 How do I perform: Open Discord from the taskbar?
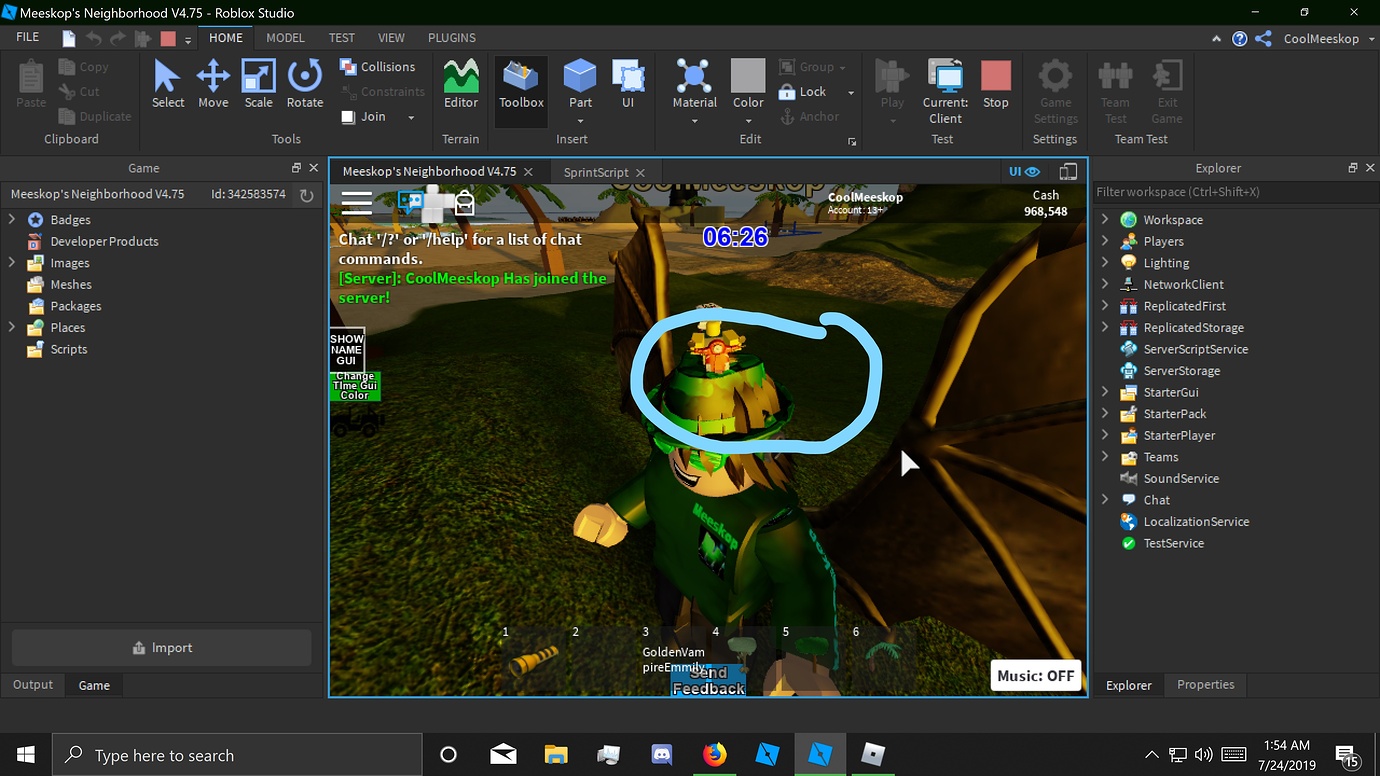[x=661, y=754]
